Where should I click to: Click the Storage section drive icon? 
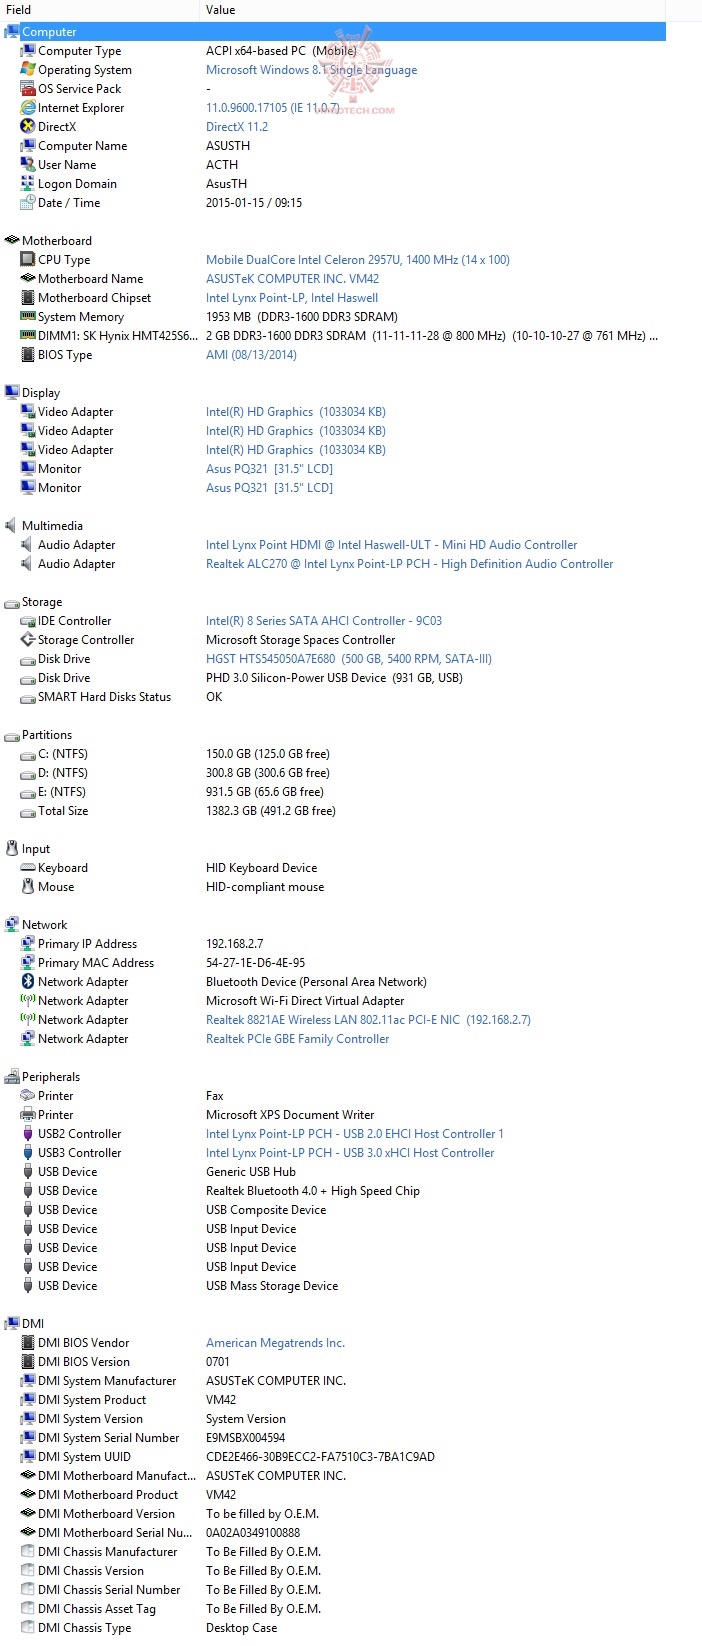(x=12, y=602)
